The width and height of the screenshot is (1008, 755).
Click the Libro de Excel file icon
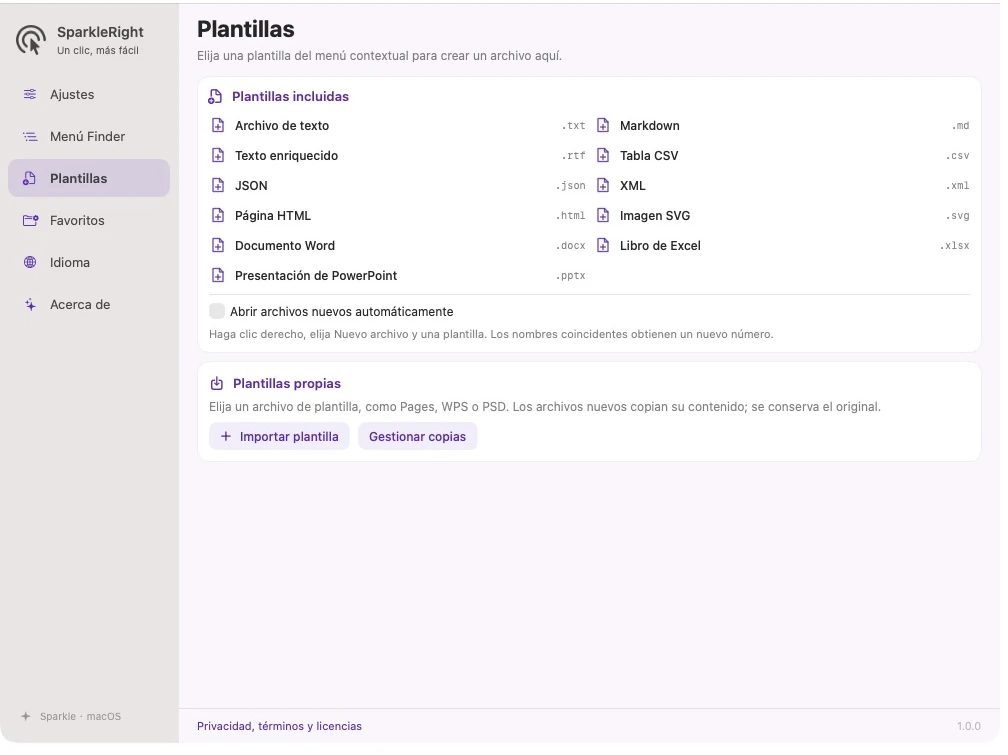603,246
